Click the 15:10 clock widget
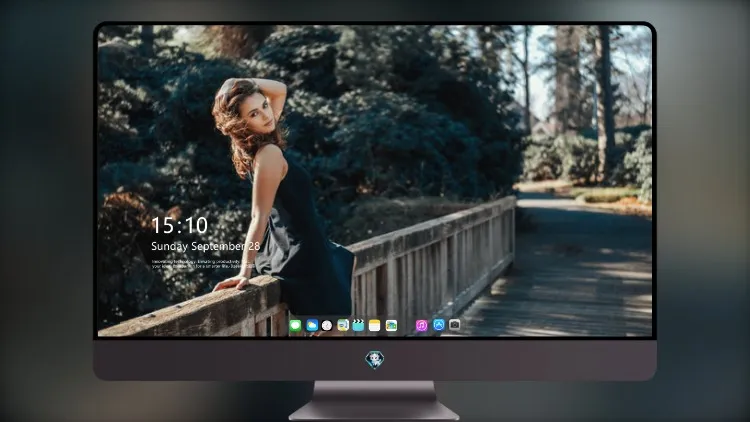The height and width of the screenshot is (422, 750). point(179,225)
